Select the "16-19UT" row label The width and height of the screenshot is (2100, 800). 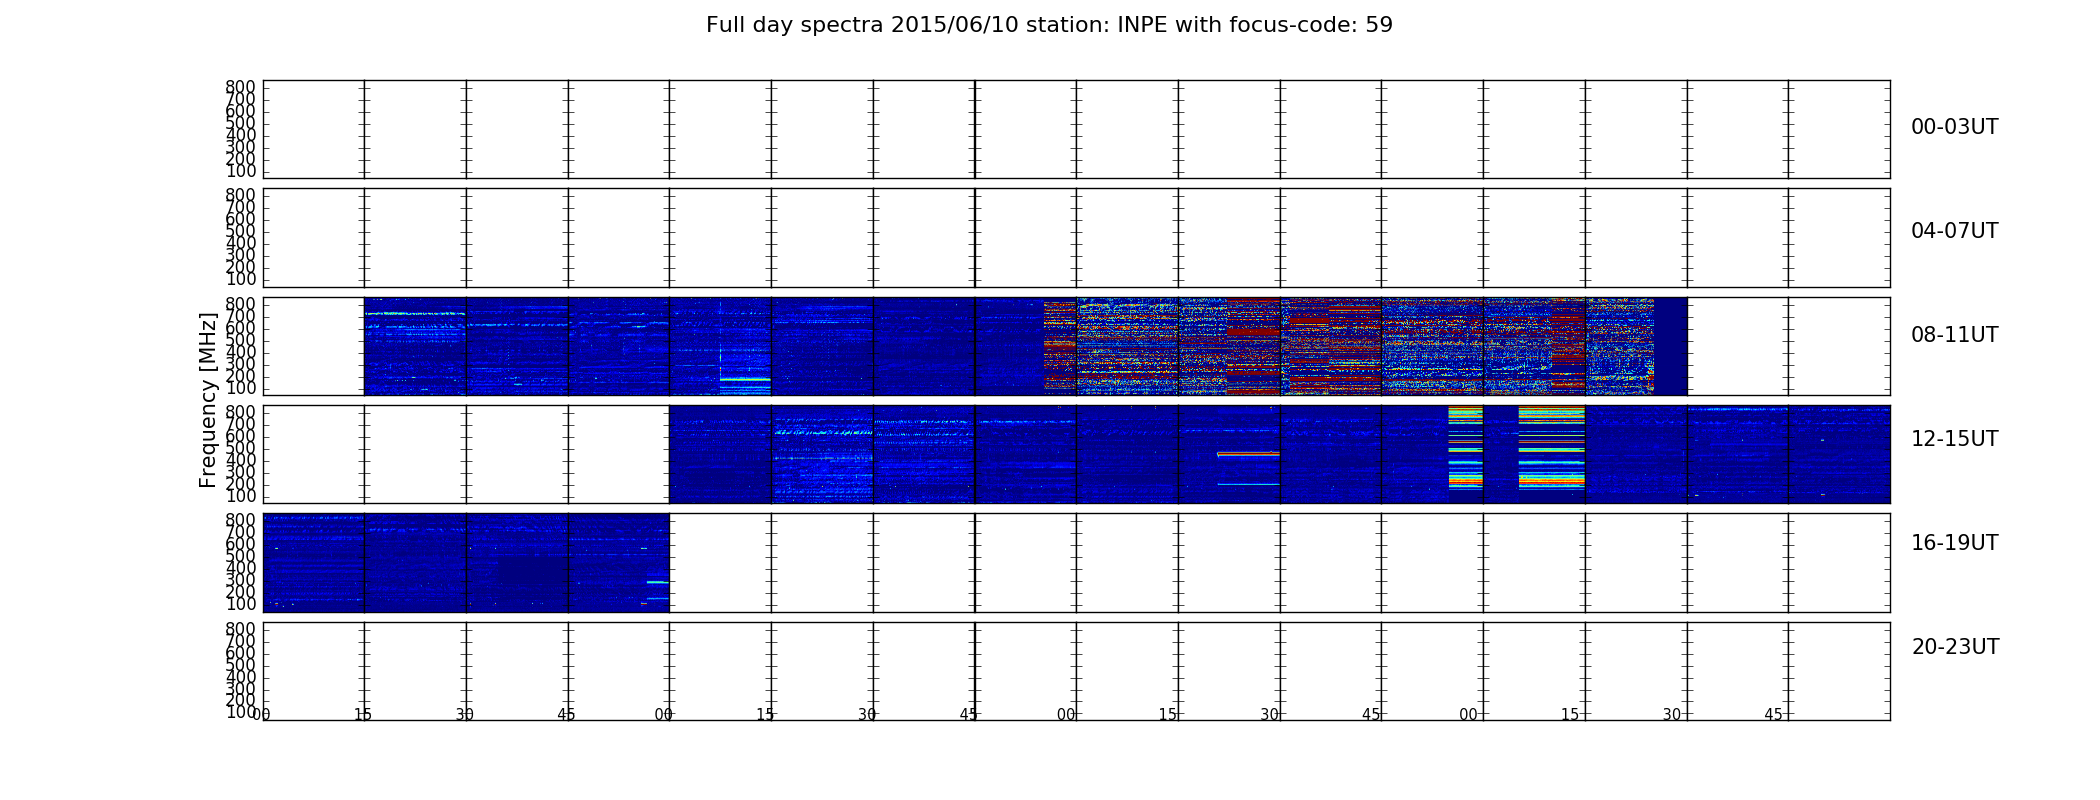tap(1954, 543)
